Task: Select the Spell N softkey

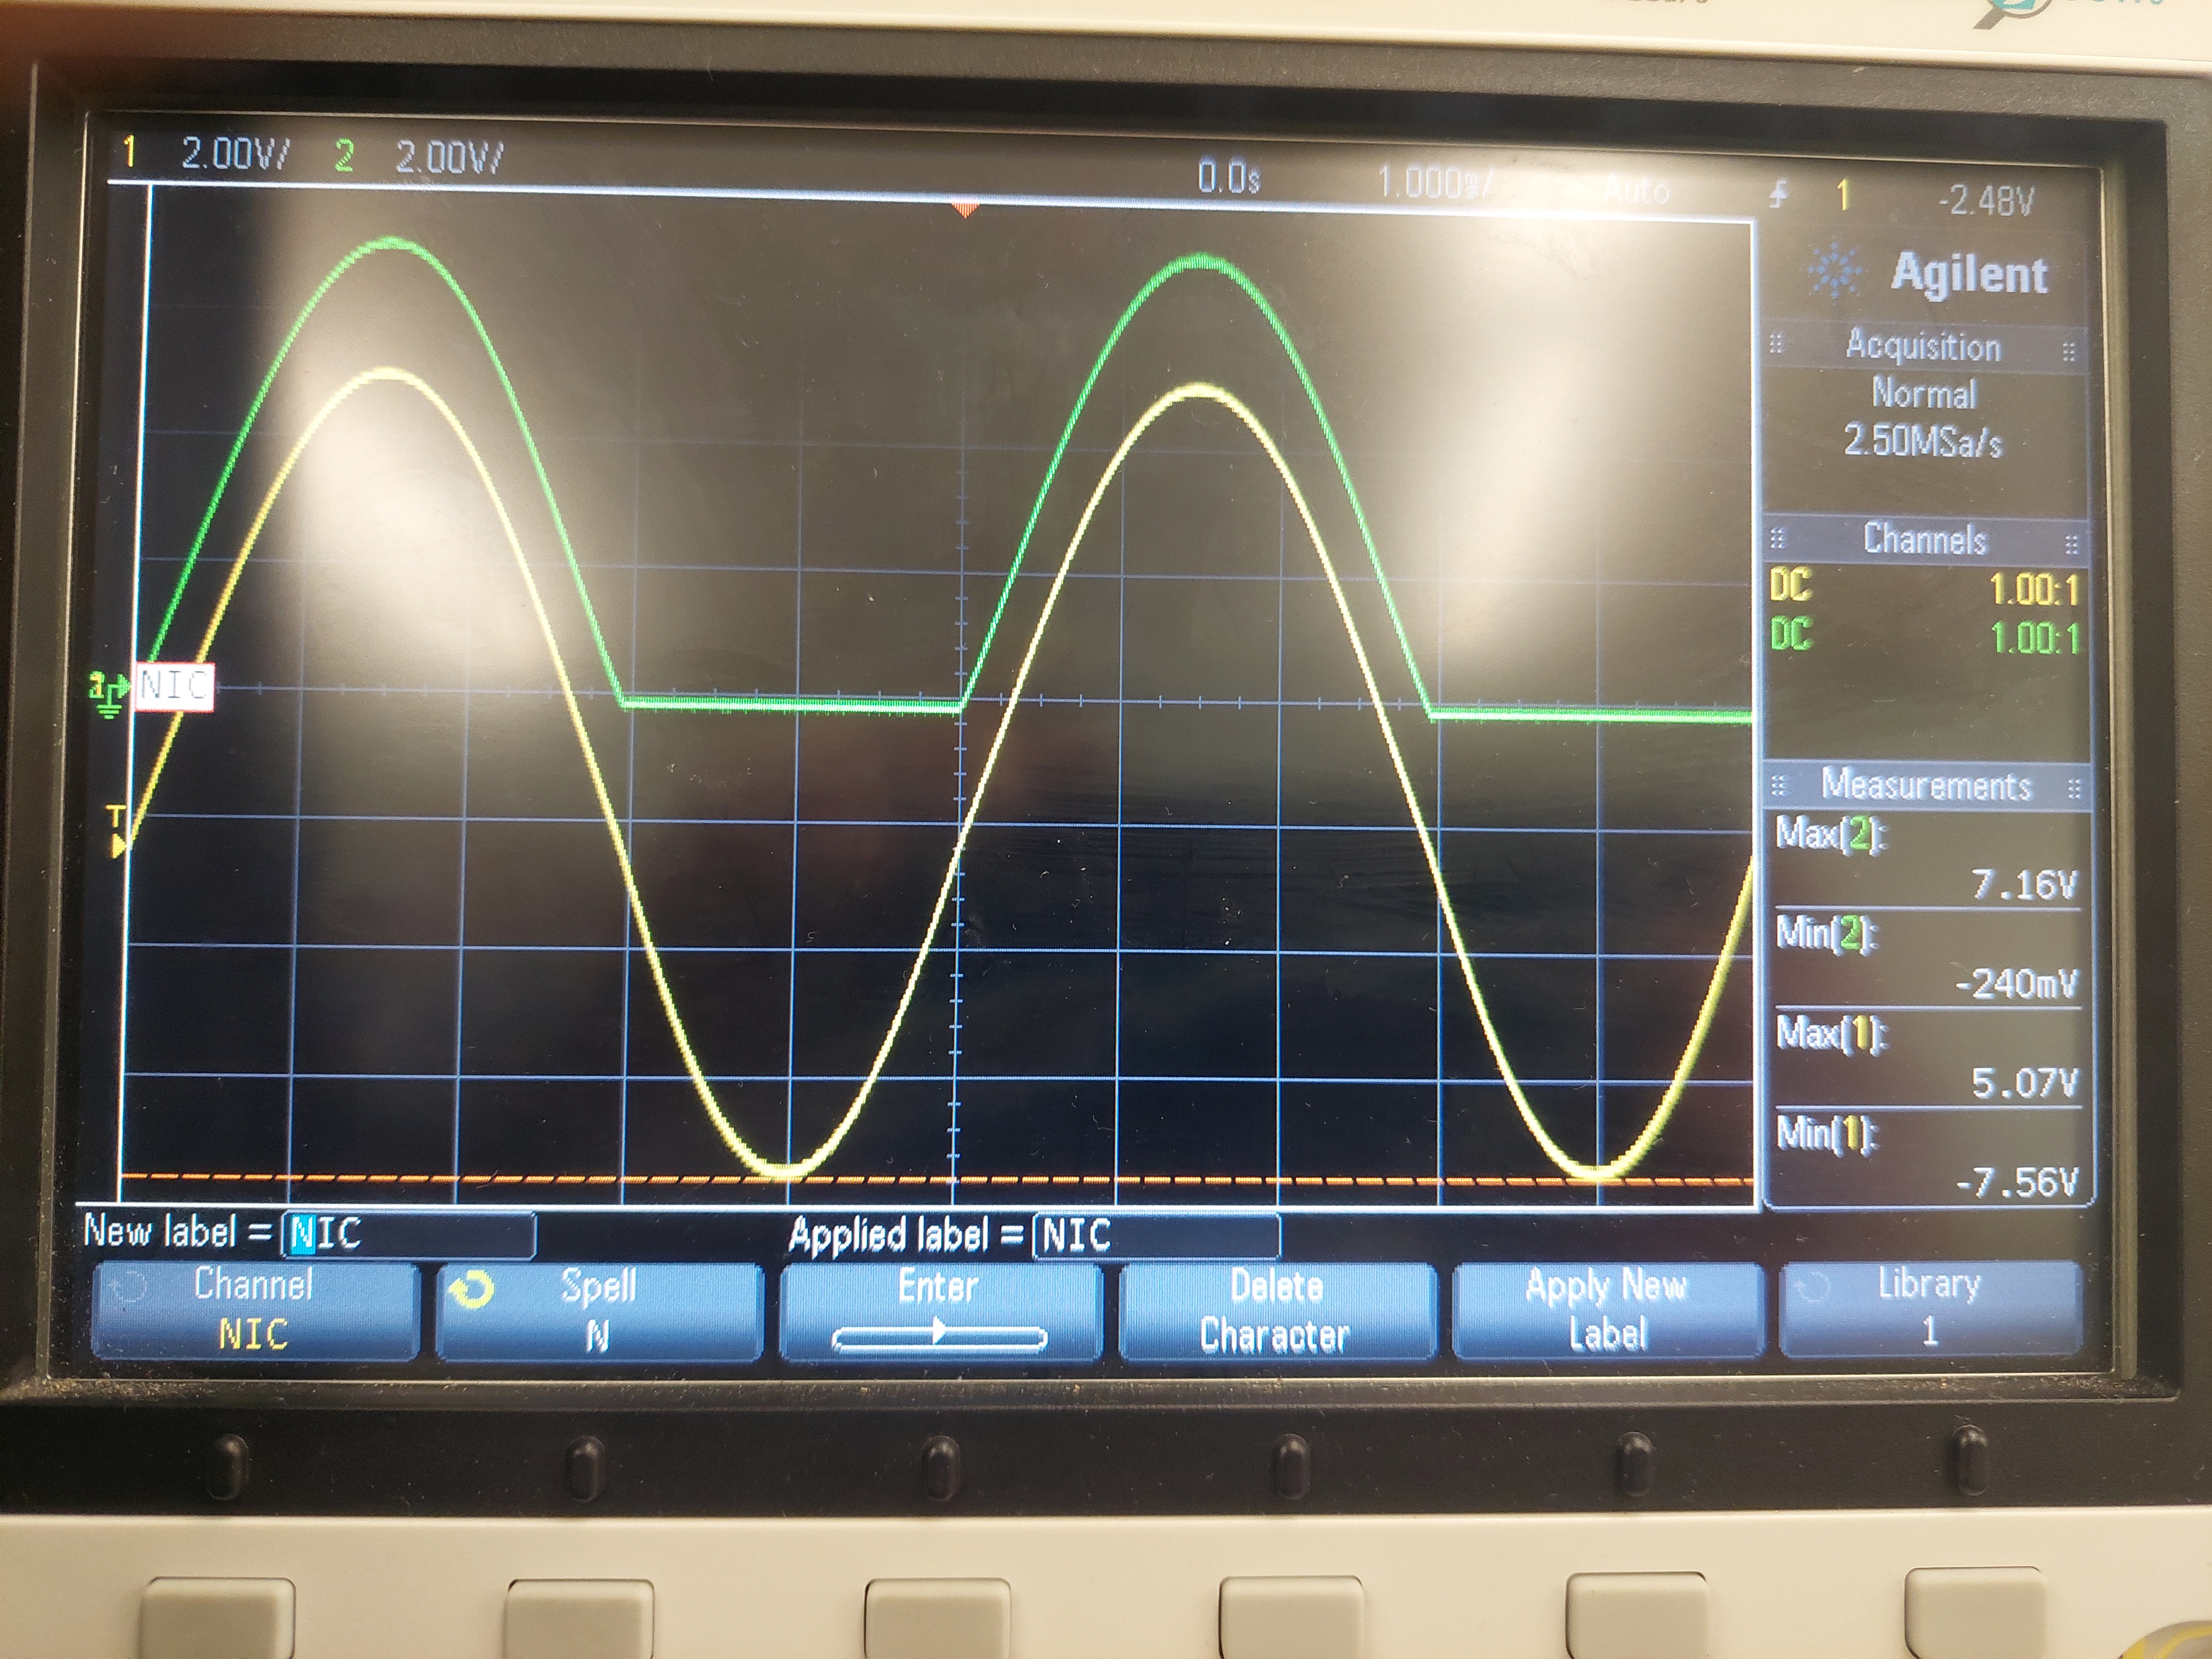Action: coord(599,1311)
